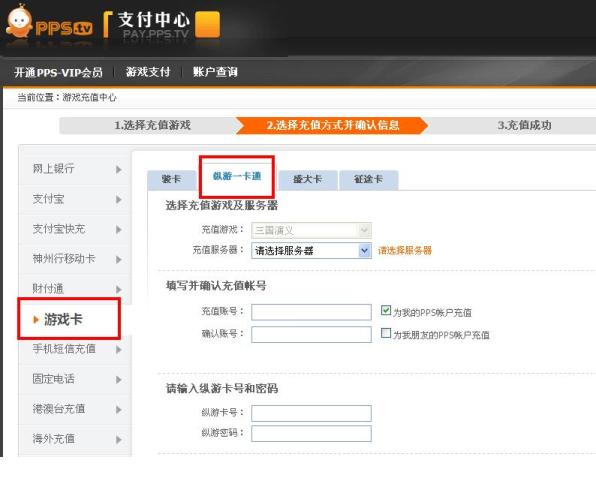This screenshot has width=596, height=484.
Task: Click arrow icon next to 海外充值
Action: pyautogui.click(x=119, y=440)
